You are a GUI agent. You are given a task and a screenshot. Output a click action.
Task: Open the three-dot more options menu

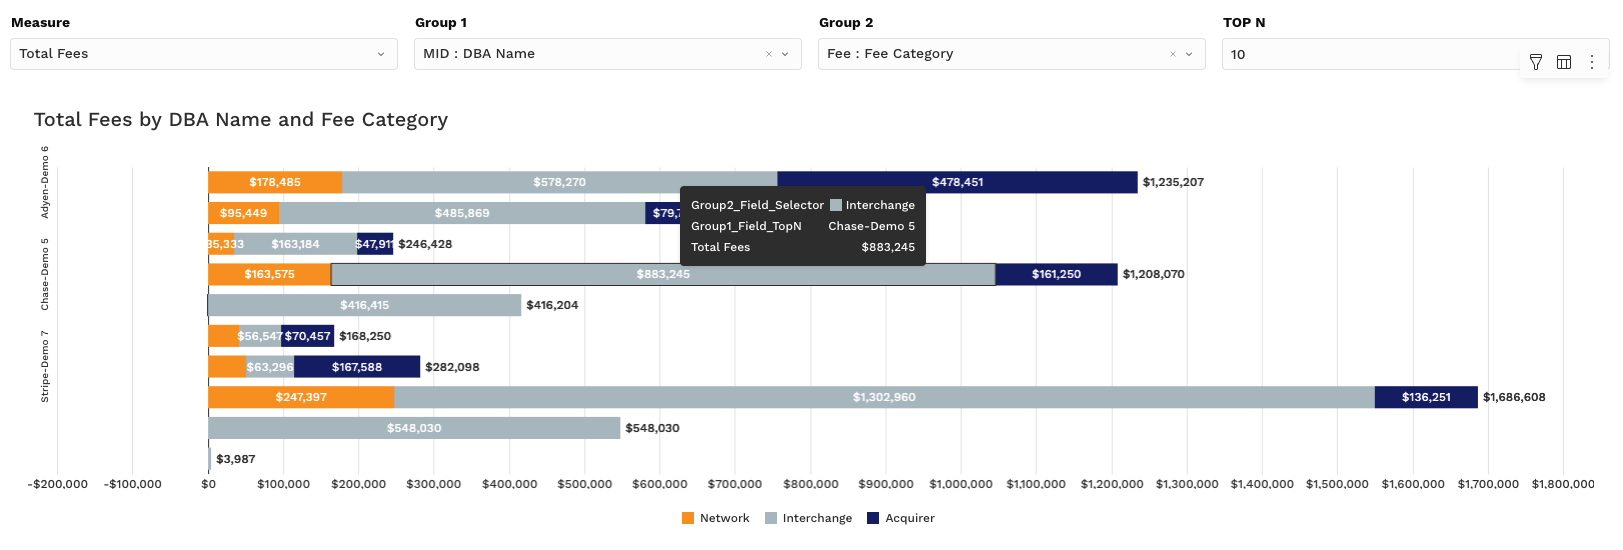coord(1591,62)
